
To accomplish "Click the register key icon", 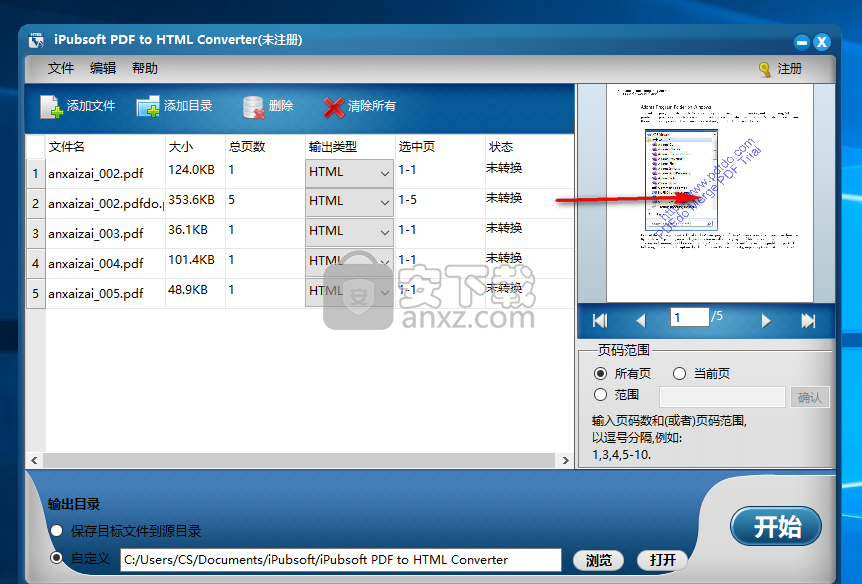I will pyautogui.click(x=765, y=69).
